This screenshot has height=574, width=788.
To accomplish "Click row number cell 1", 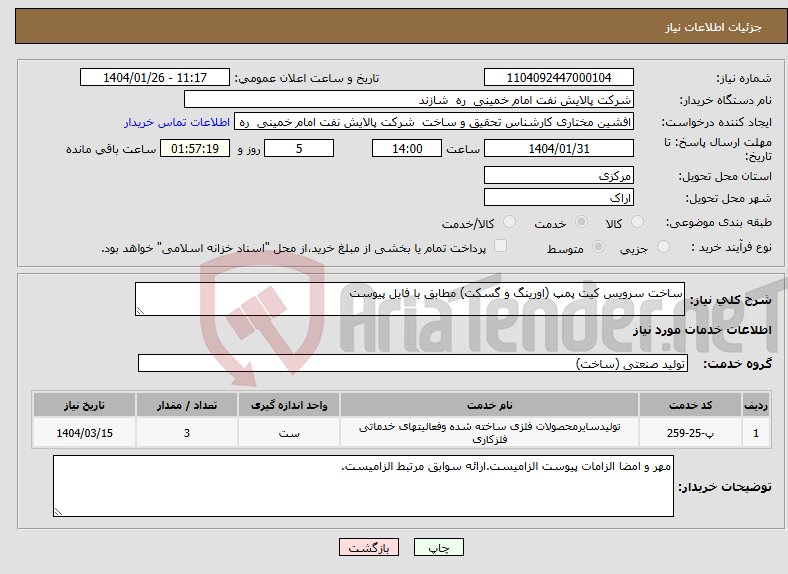I will pos(756,432).
